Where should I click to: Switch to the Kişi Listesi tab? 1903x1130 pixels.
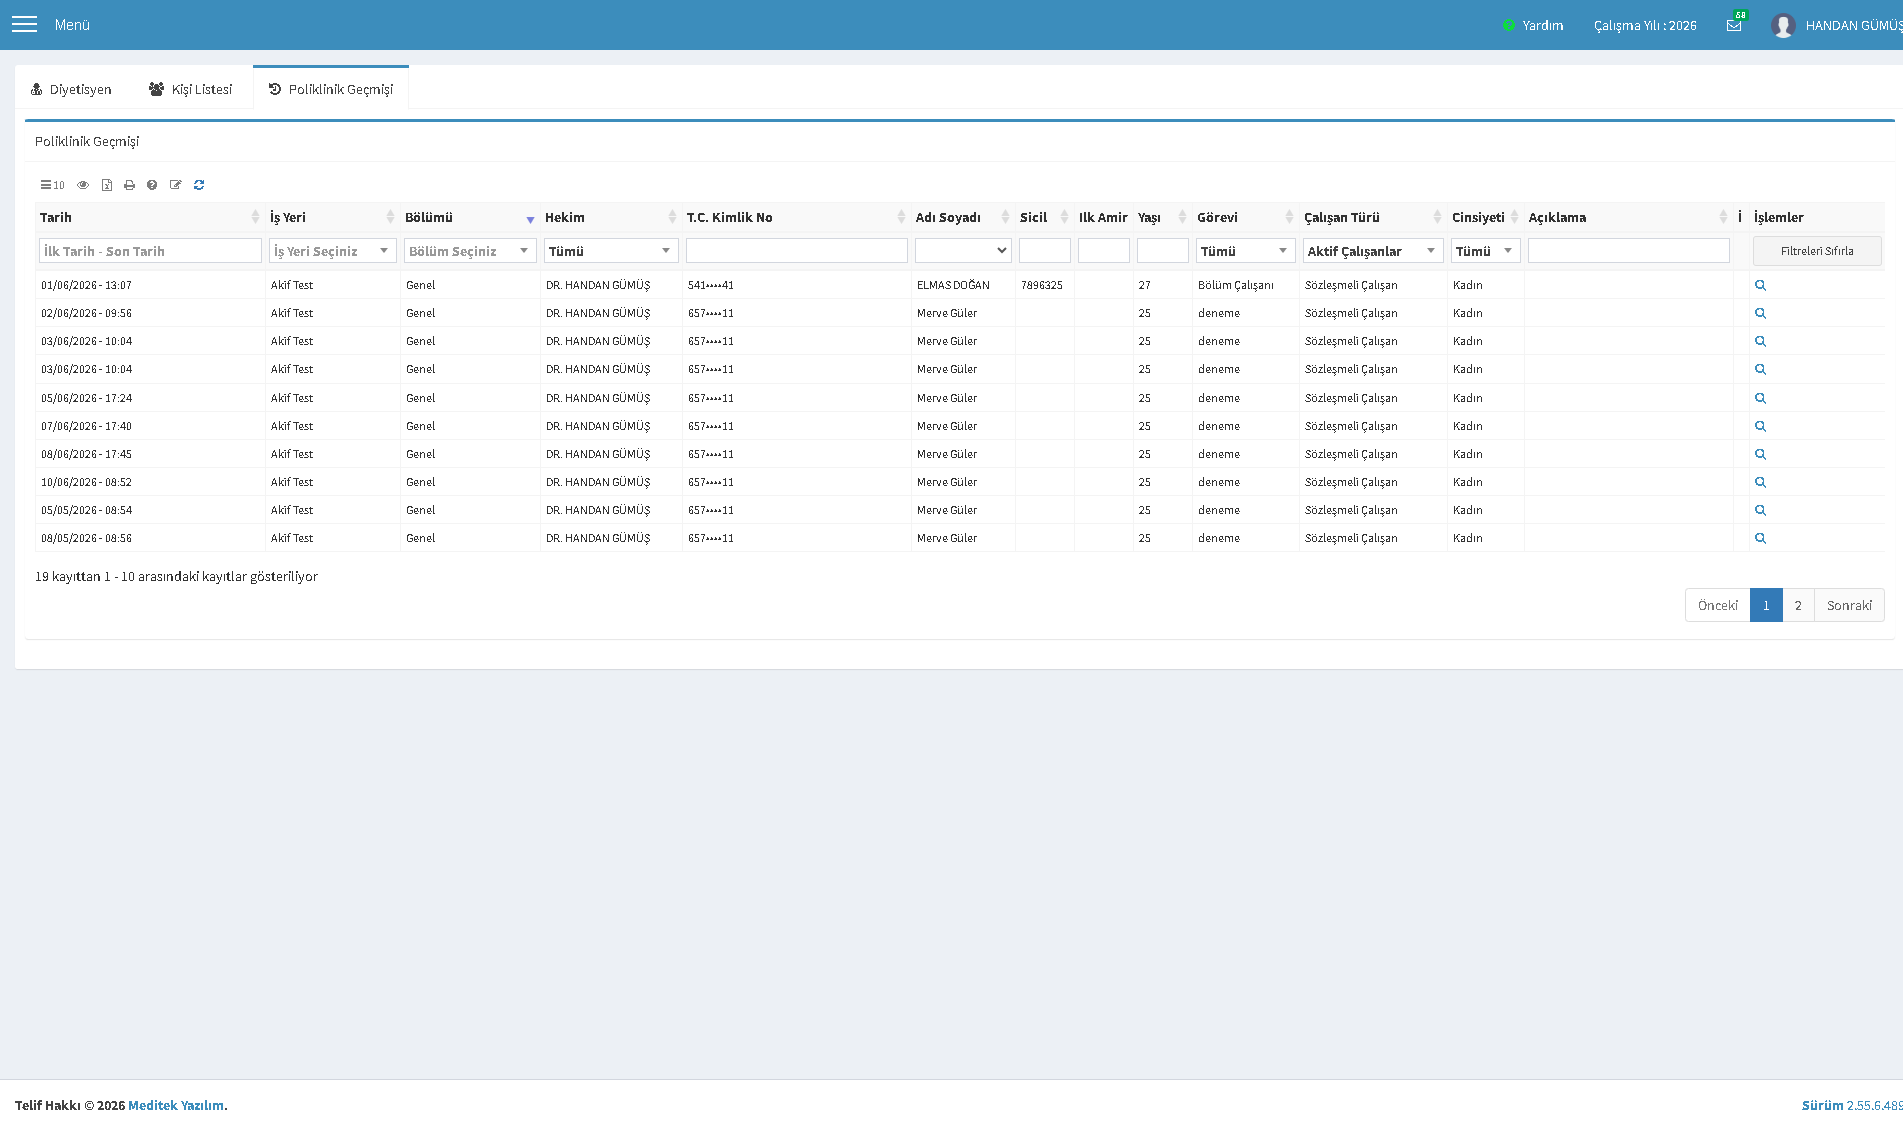click(x=191, y=89)
